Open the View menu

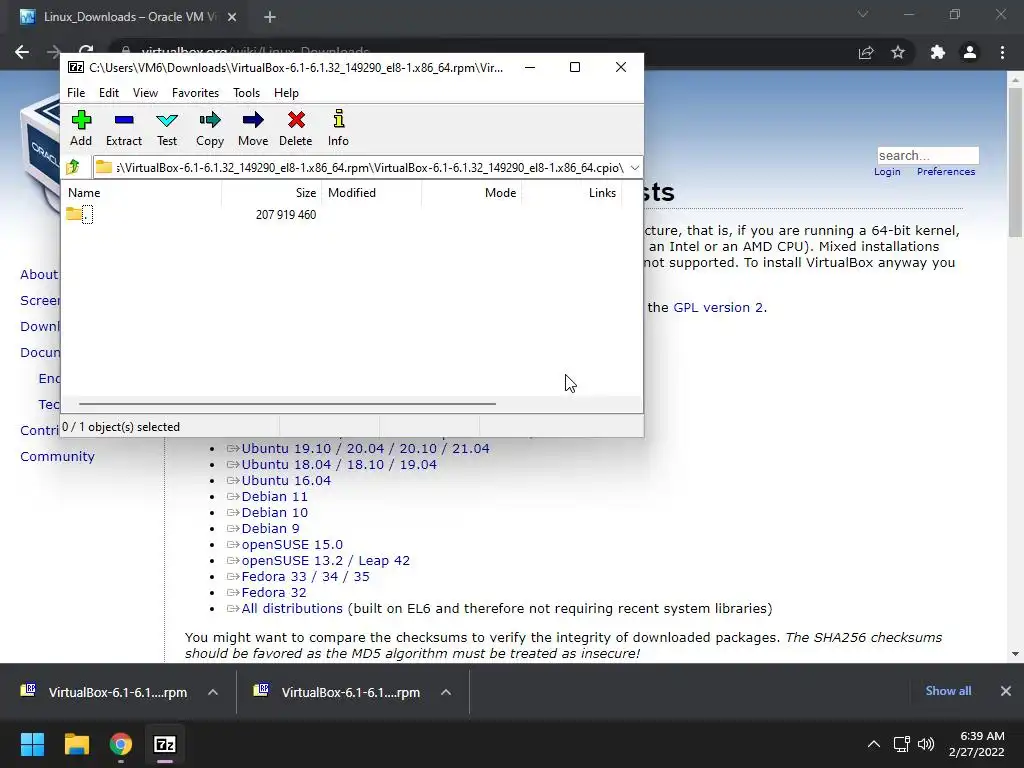[x=145, y=93]
